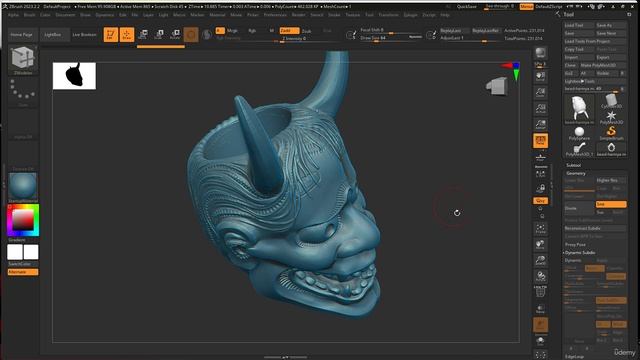640x360 pixels.
Task: Select the Cylinder3D tool icon
Action: [611, 101]
